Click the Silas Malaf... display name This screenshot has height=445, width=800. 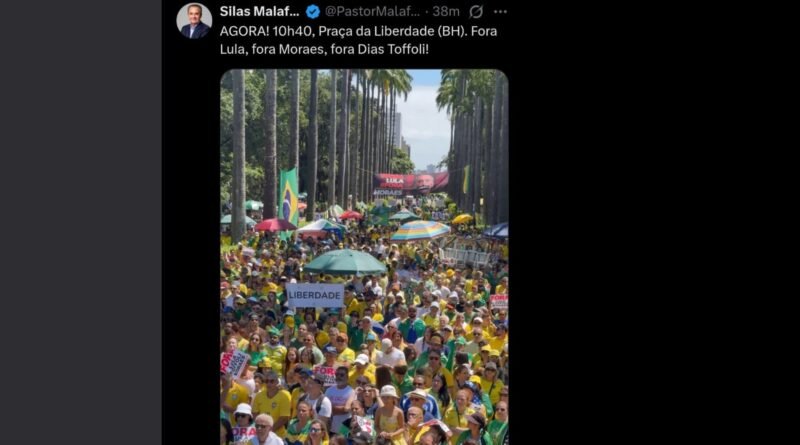tap(259, 11)
